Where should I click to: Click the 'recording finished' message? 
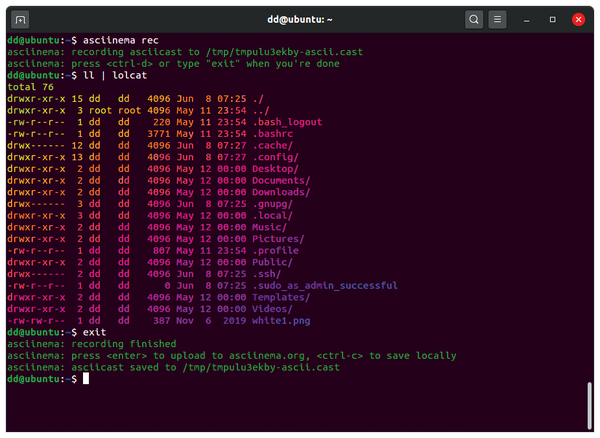click(124, 344)
